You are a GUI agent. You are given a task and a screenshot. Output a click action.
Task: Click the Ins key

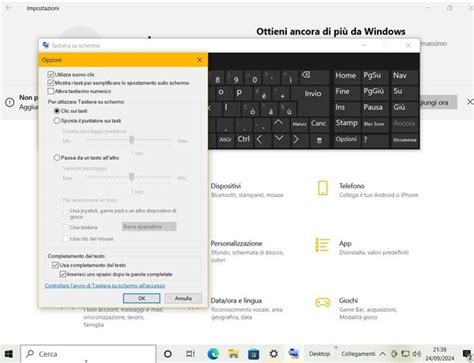(x=340, y=107)
